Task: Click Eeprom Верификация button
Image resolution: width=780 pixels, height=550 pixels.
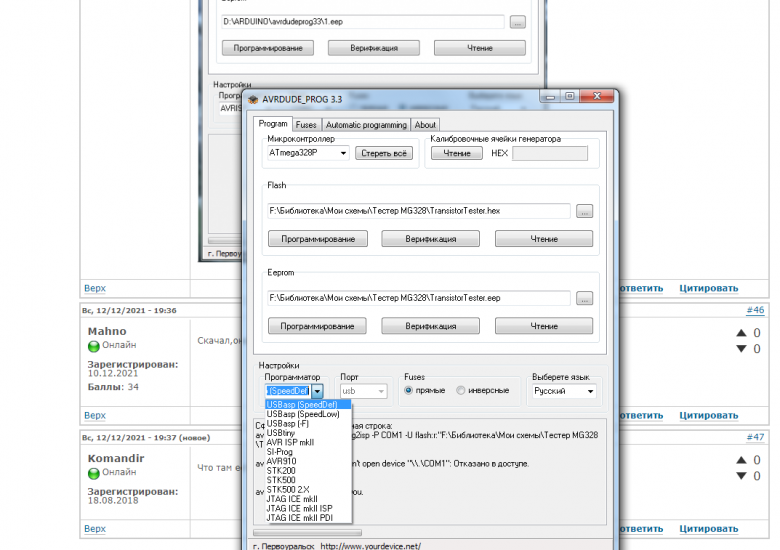Action: point(431,326)
